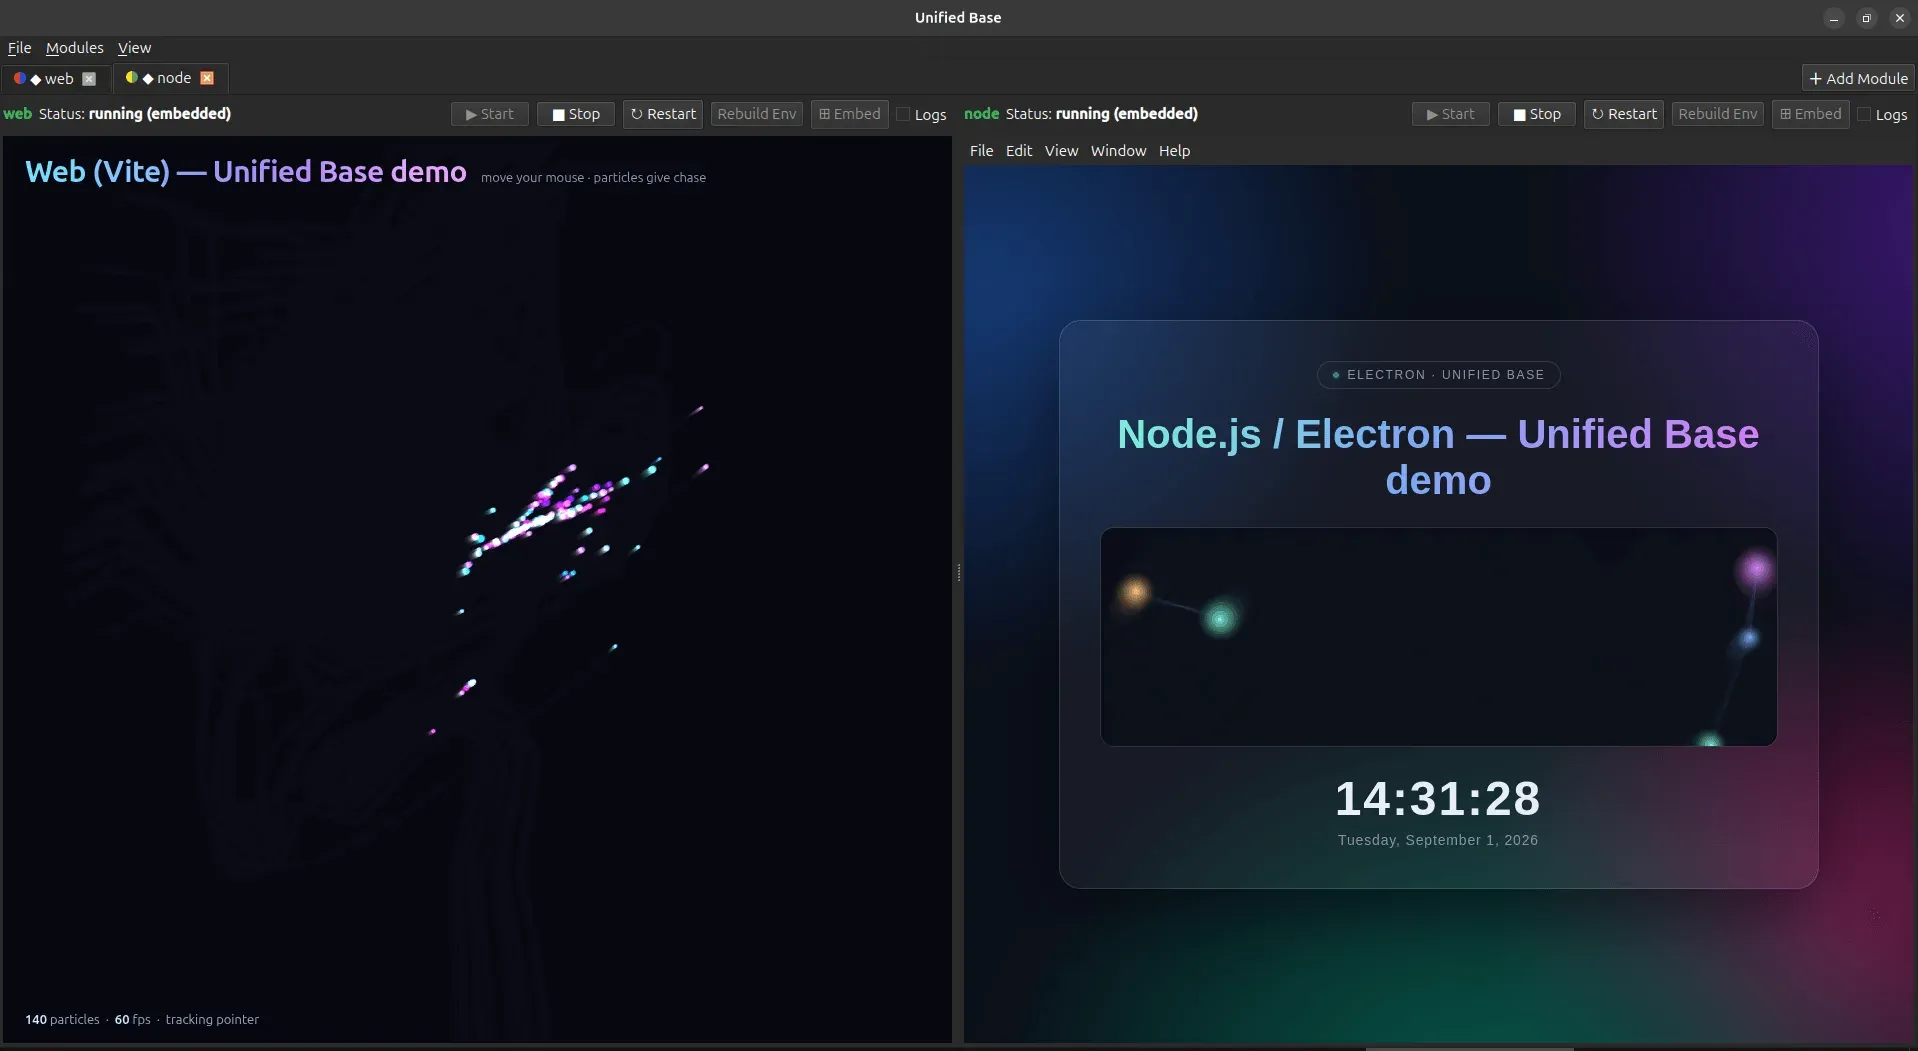Image resolution: width=1918 pixels, height=1051 pixels.
Task: Click the "ELECTRON · UNIFIED BASE" badge
Action: [1438, 375]
